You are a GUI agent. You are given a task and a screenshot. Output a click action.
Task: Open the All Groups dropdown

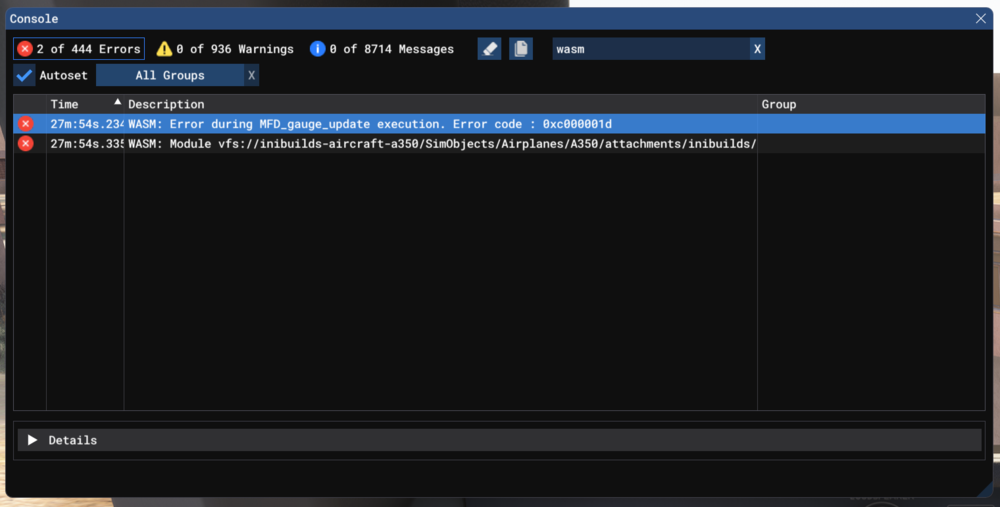click(169, 75)
